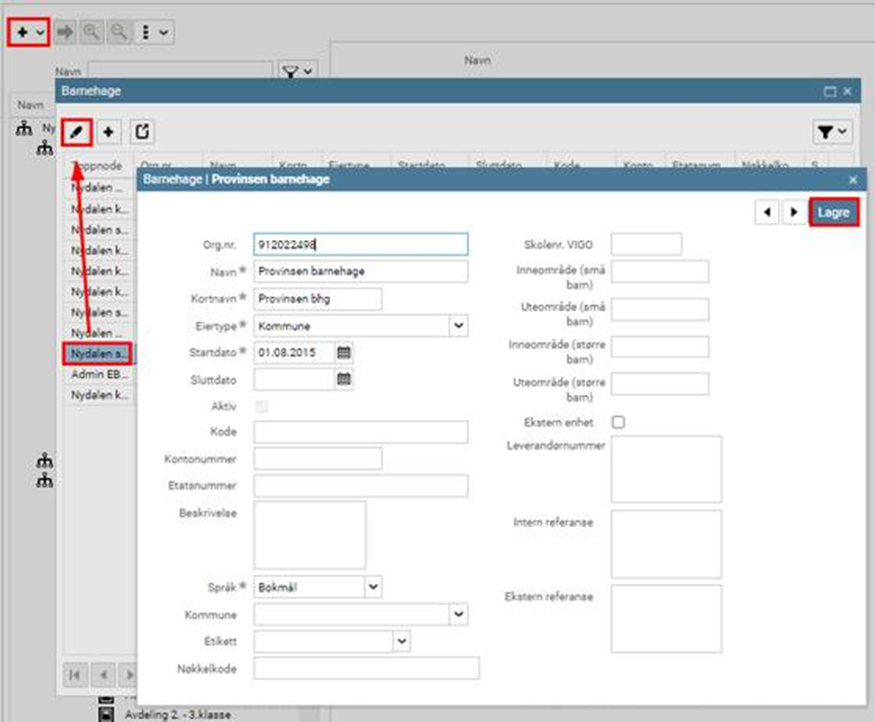The height and width of the screenshot is (722, 875).
Task: Open the Kommune dropdown
Action: [x=457, y=614]
